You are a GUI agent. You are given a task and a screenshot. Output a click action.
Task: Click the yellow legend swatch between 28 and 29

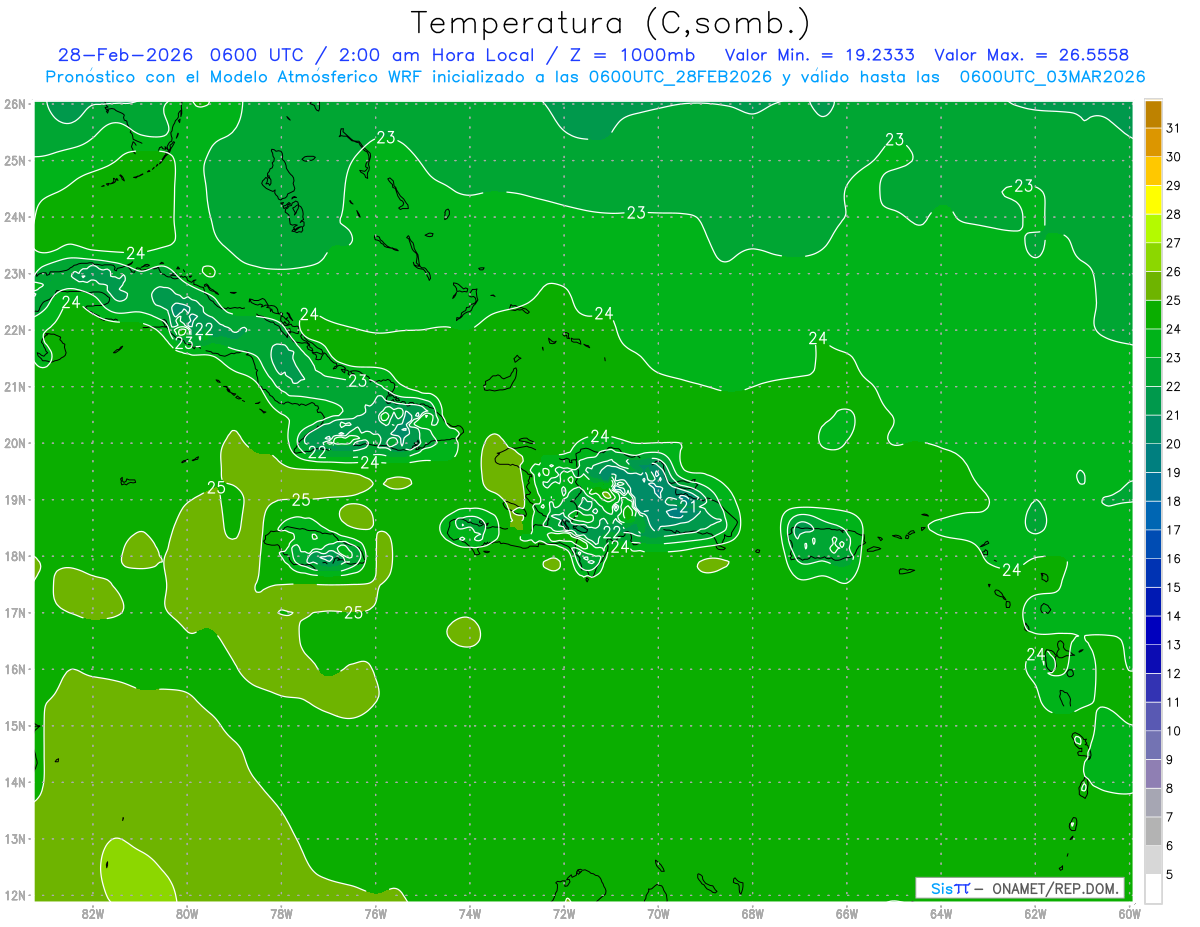coord(1153,200)
